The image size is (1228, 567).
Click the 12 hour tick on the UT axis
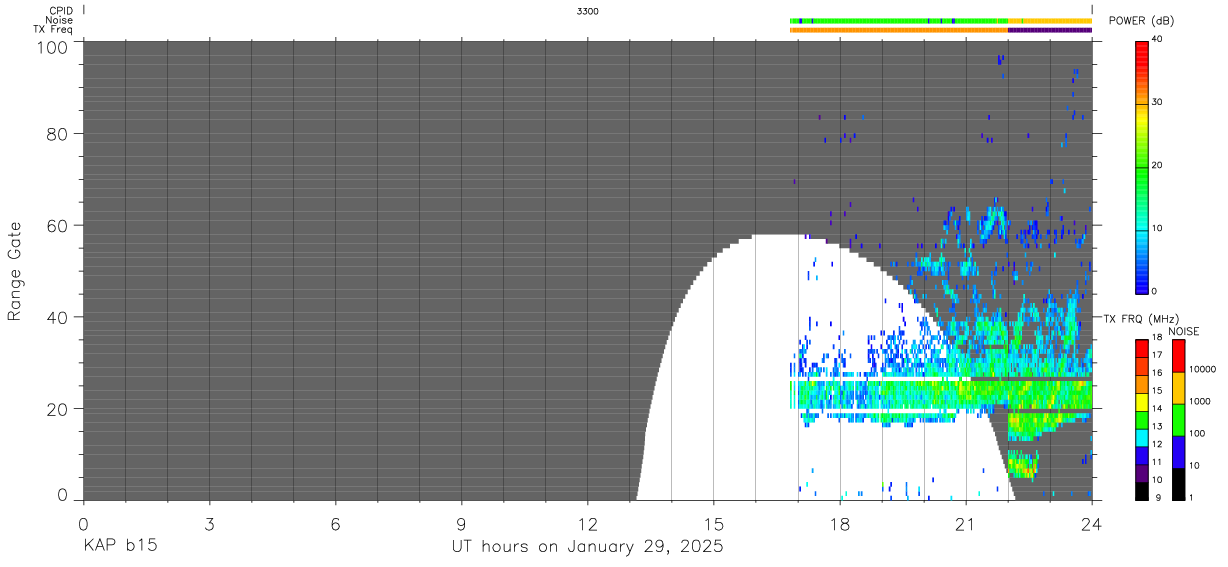587,524
